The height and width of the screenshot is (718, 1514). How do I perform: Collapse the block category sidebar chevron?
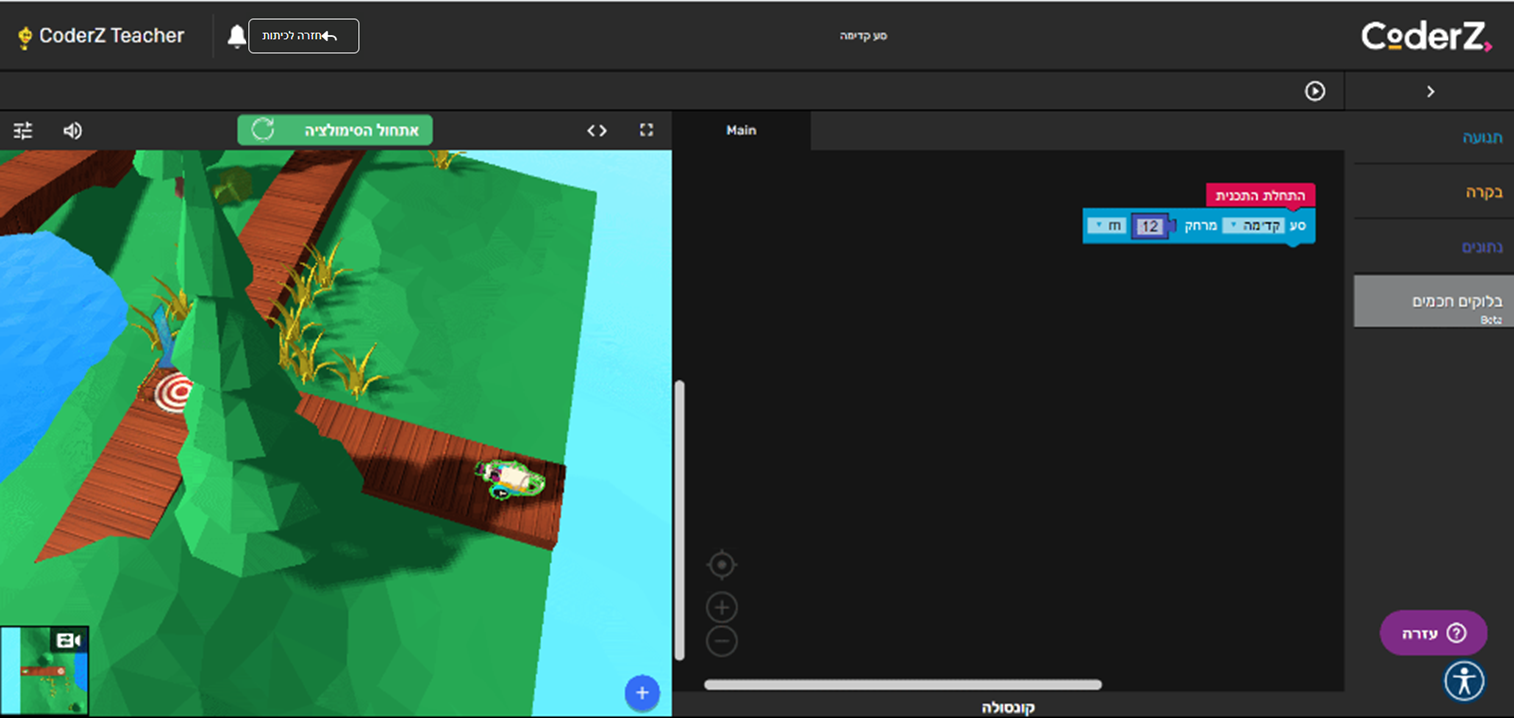tap(1430, 91)
